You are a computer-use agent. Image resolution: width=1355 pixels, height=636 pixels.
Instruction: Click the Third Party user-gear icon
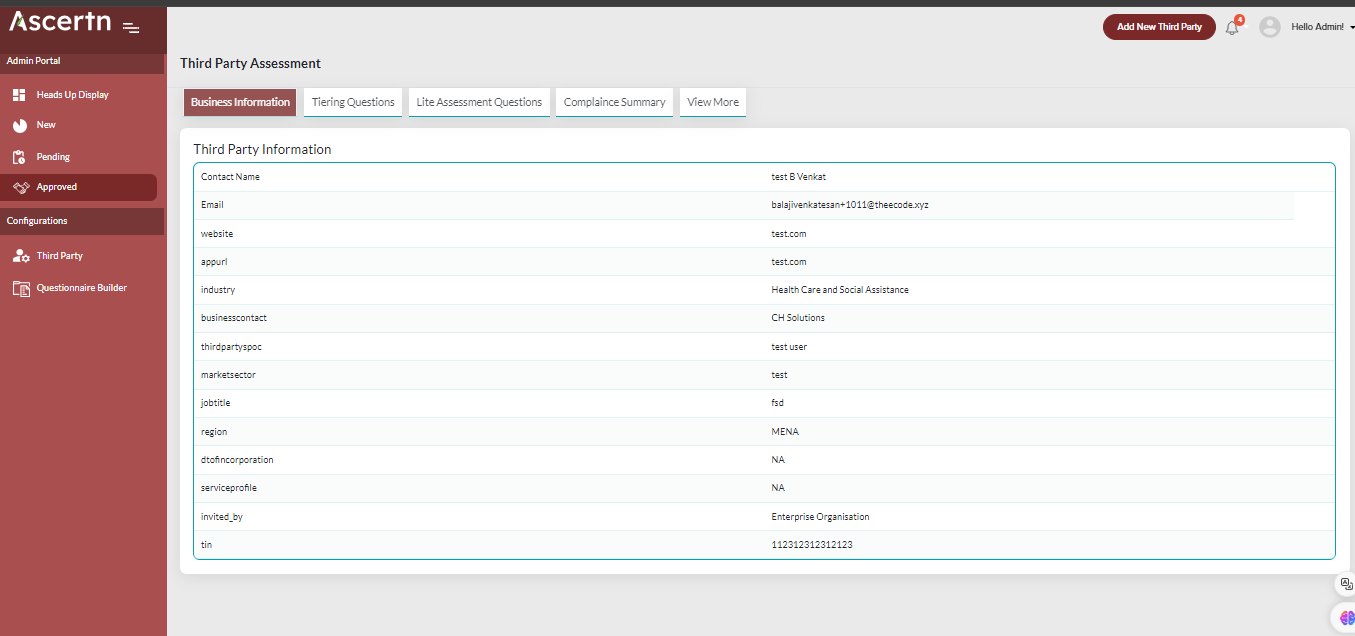20,256
